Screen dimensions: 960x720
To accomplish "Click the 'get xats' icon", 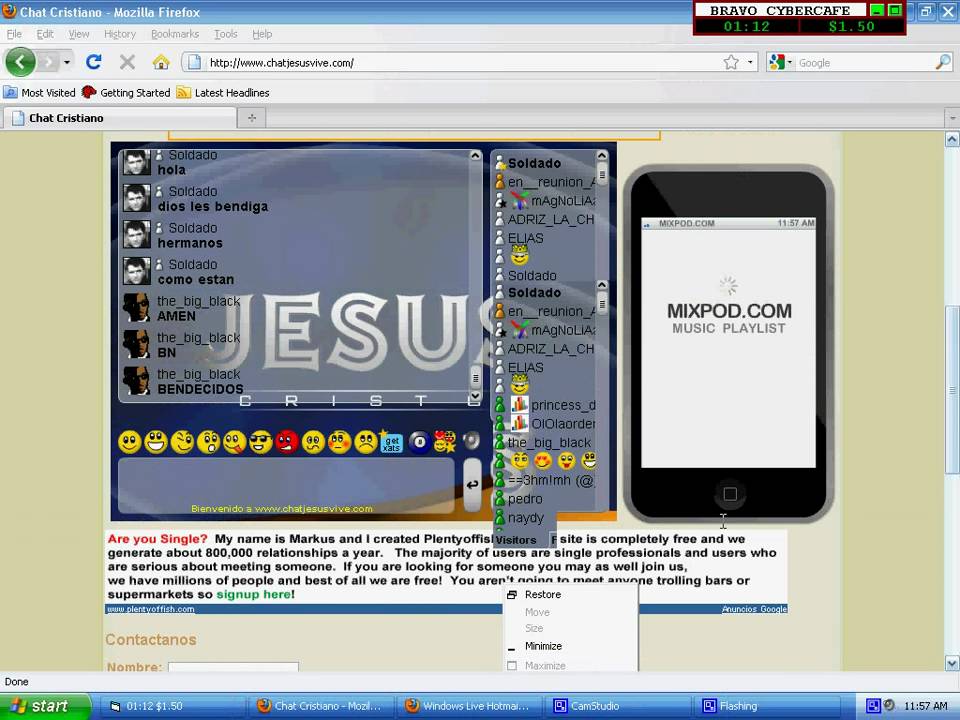I will [391, 441].
